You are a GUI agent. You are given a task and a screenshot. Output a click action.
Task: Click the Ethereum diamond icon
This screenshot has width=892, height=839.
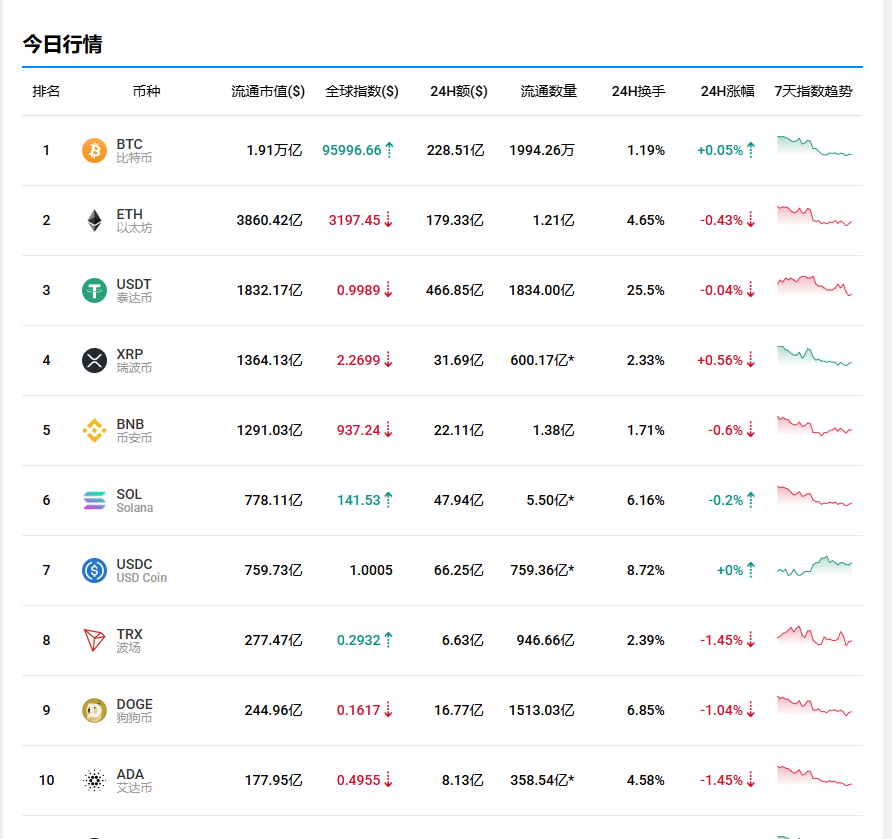click(94, 221)
